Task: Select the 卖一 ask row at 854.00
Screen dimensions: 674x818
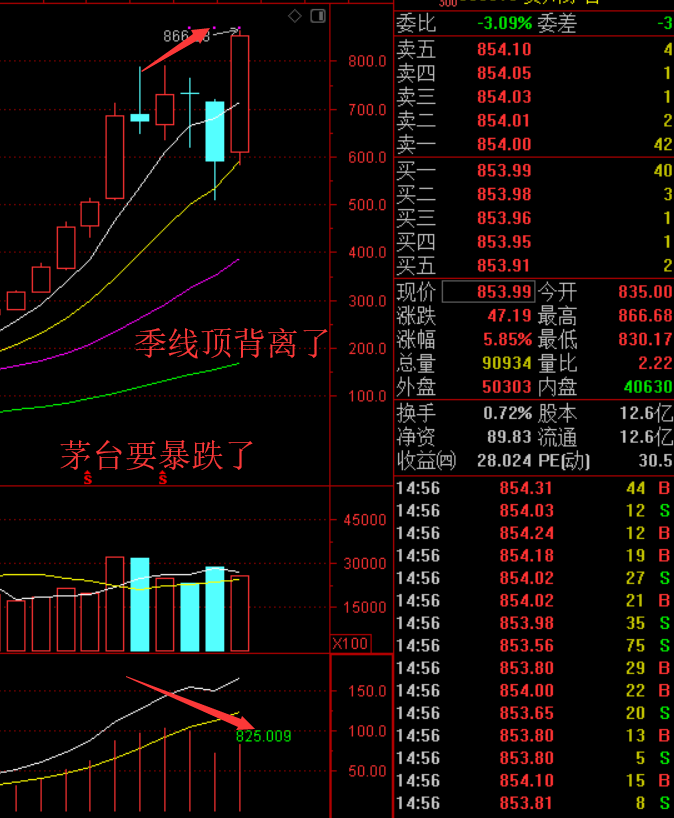Action: point(534,145)
